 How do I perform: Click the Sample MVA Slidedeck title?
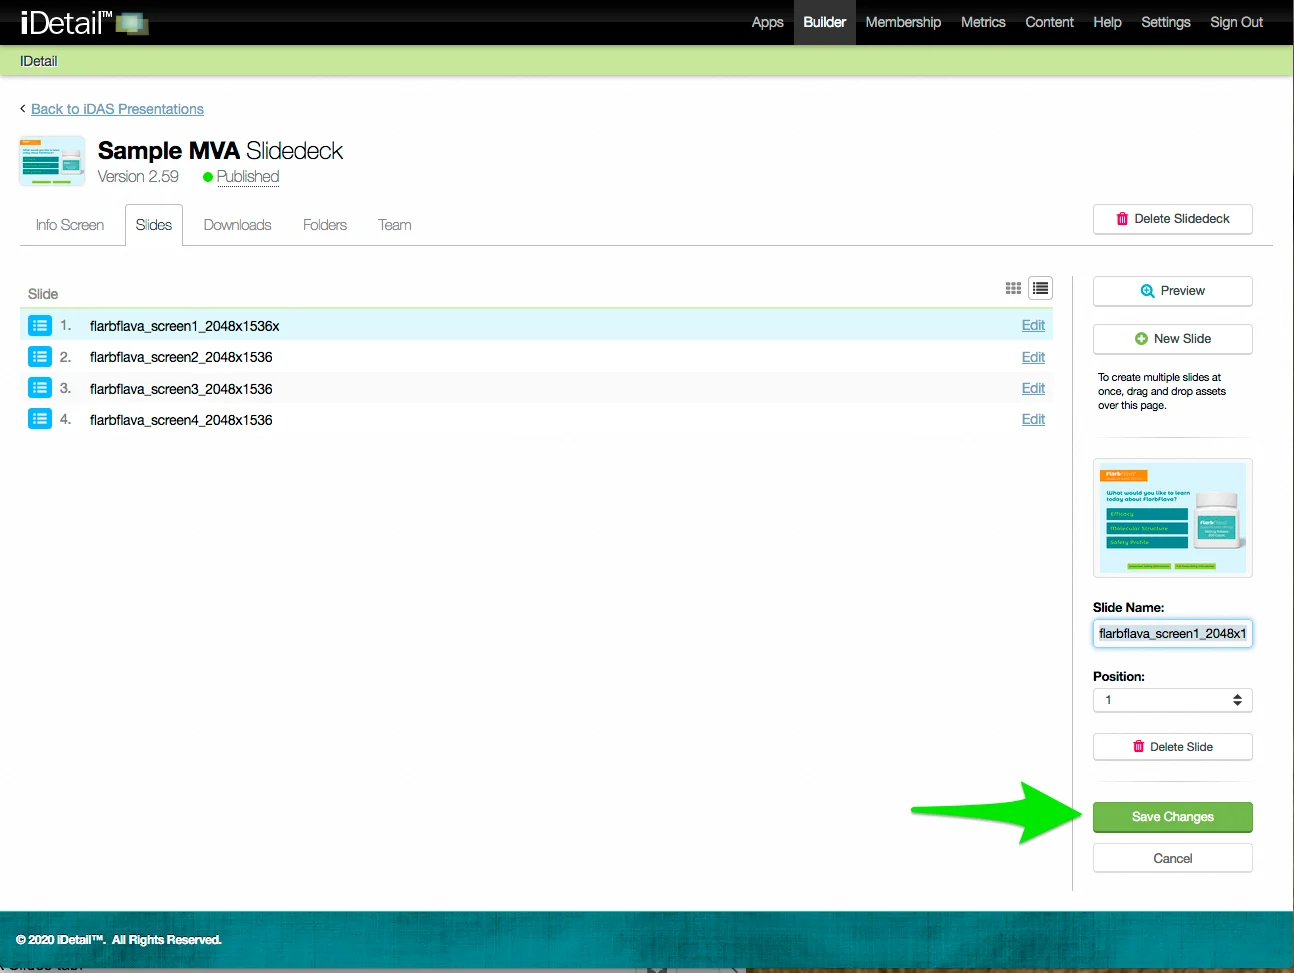(220, 151)
